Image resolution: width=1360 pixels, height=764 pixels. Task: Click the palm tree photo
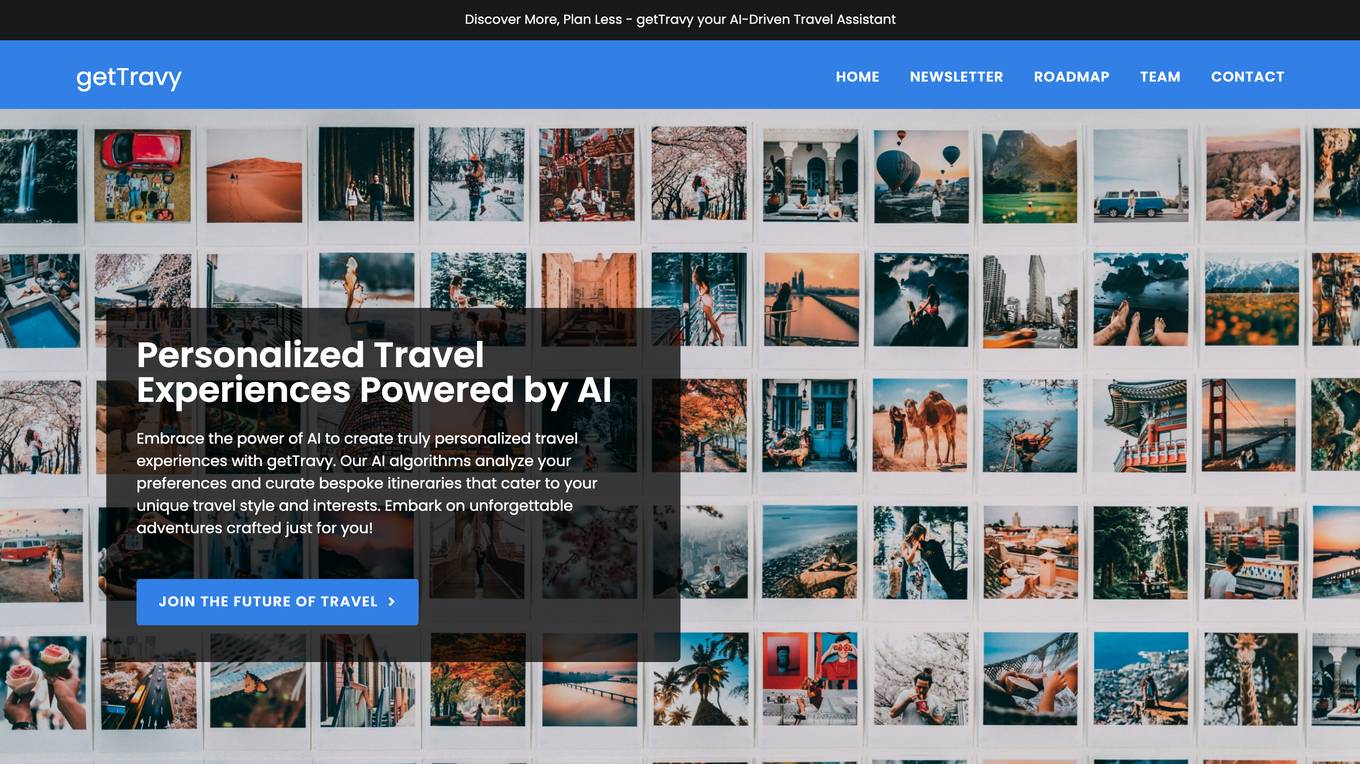700,679
